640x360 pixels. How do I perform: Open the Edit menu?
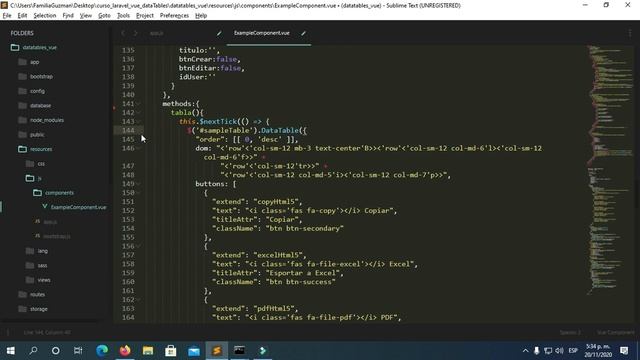(x=22, y=16)
